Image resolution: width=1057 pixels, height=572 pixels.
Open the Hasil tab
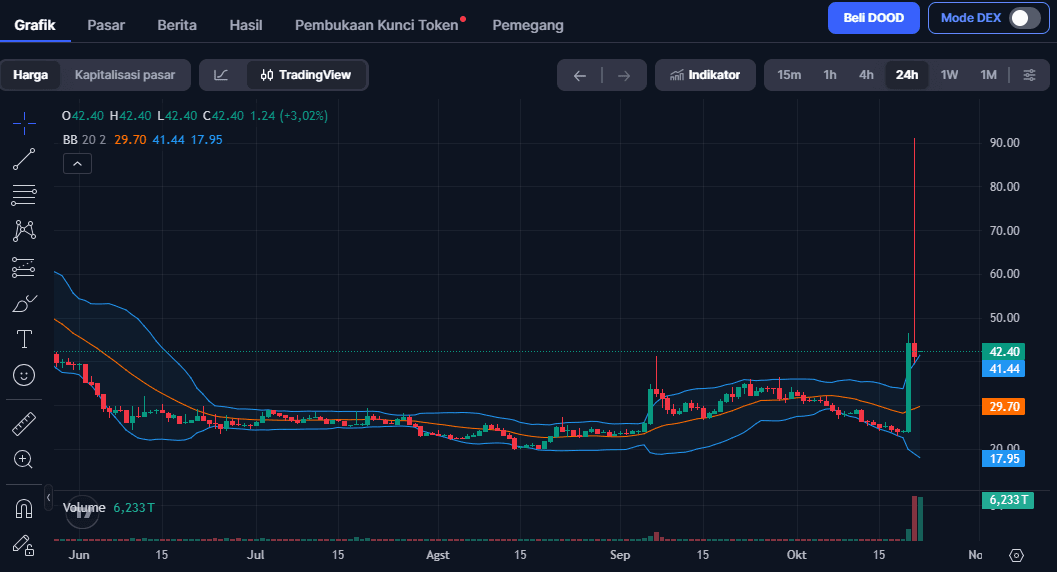pyautogui.click(x=245, y=25)
